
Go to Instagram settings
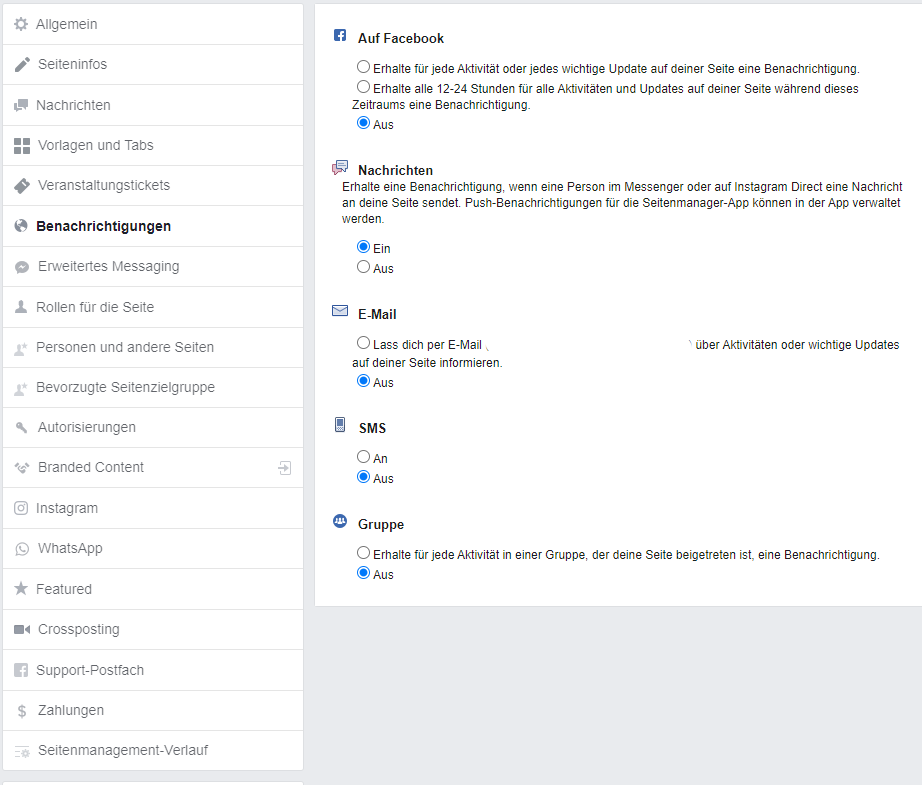click(x=153, y=508)
